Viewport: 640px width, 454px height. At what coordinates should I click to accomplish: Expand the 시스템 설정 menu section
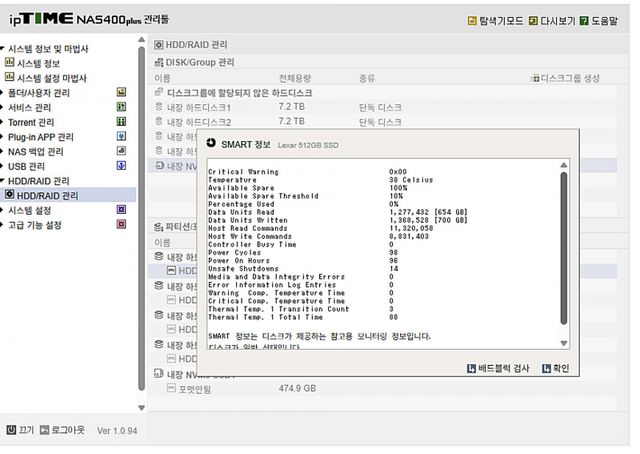tap(3, 211)
